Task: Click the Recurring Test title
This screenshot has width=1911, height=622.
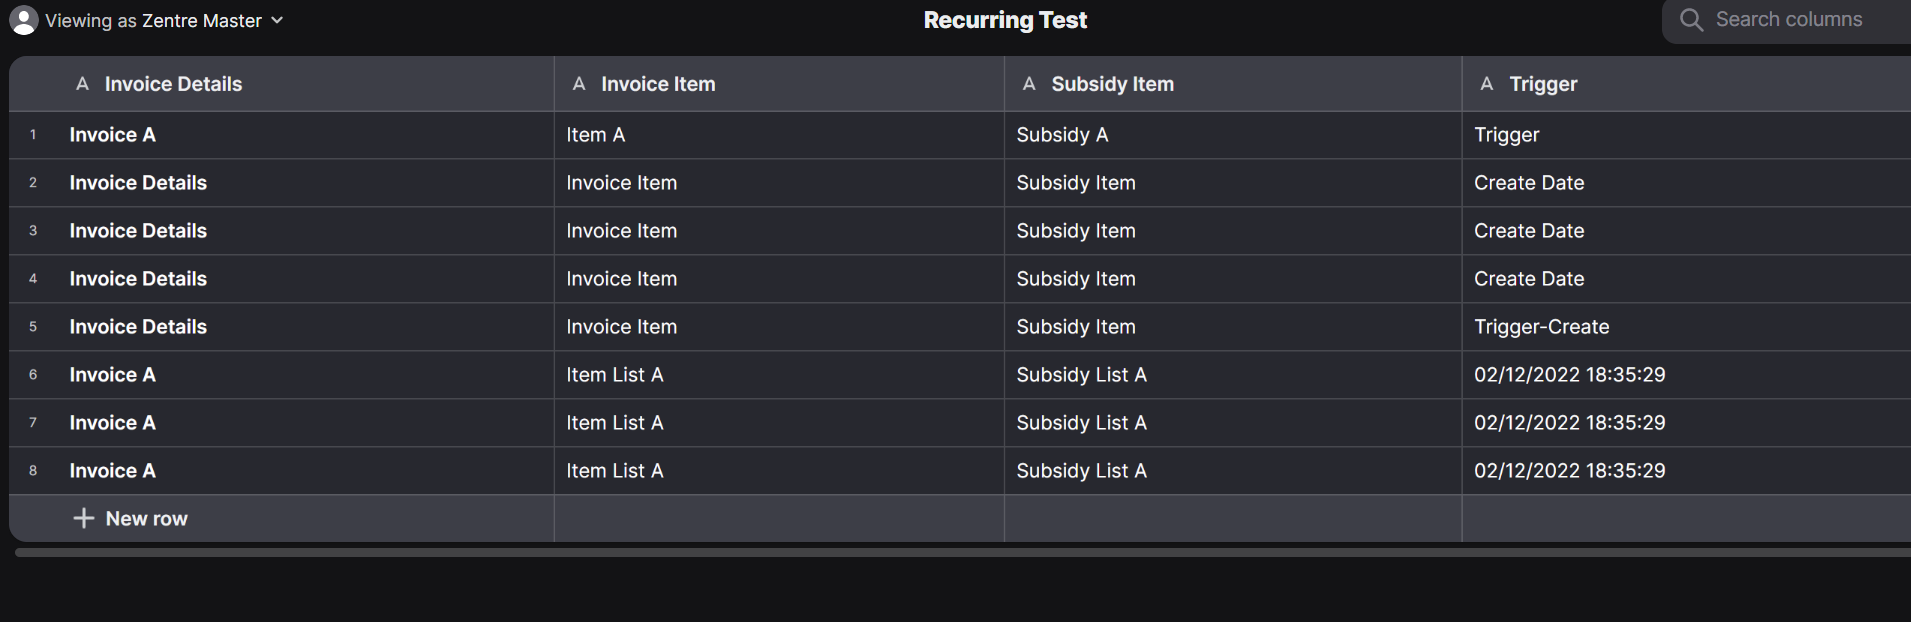Action: pyautogui.click(x=1005, y=20)
